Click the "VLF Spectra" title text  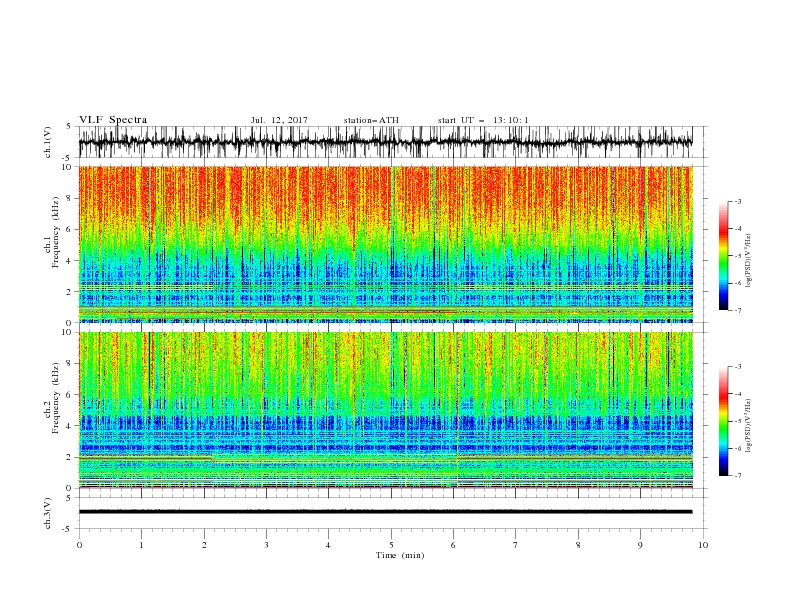113,120
